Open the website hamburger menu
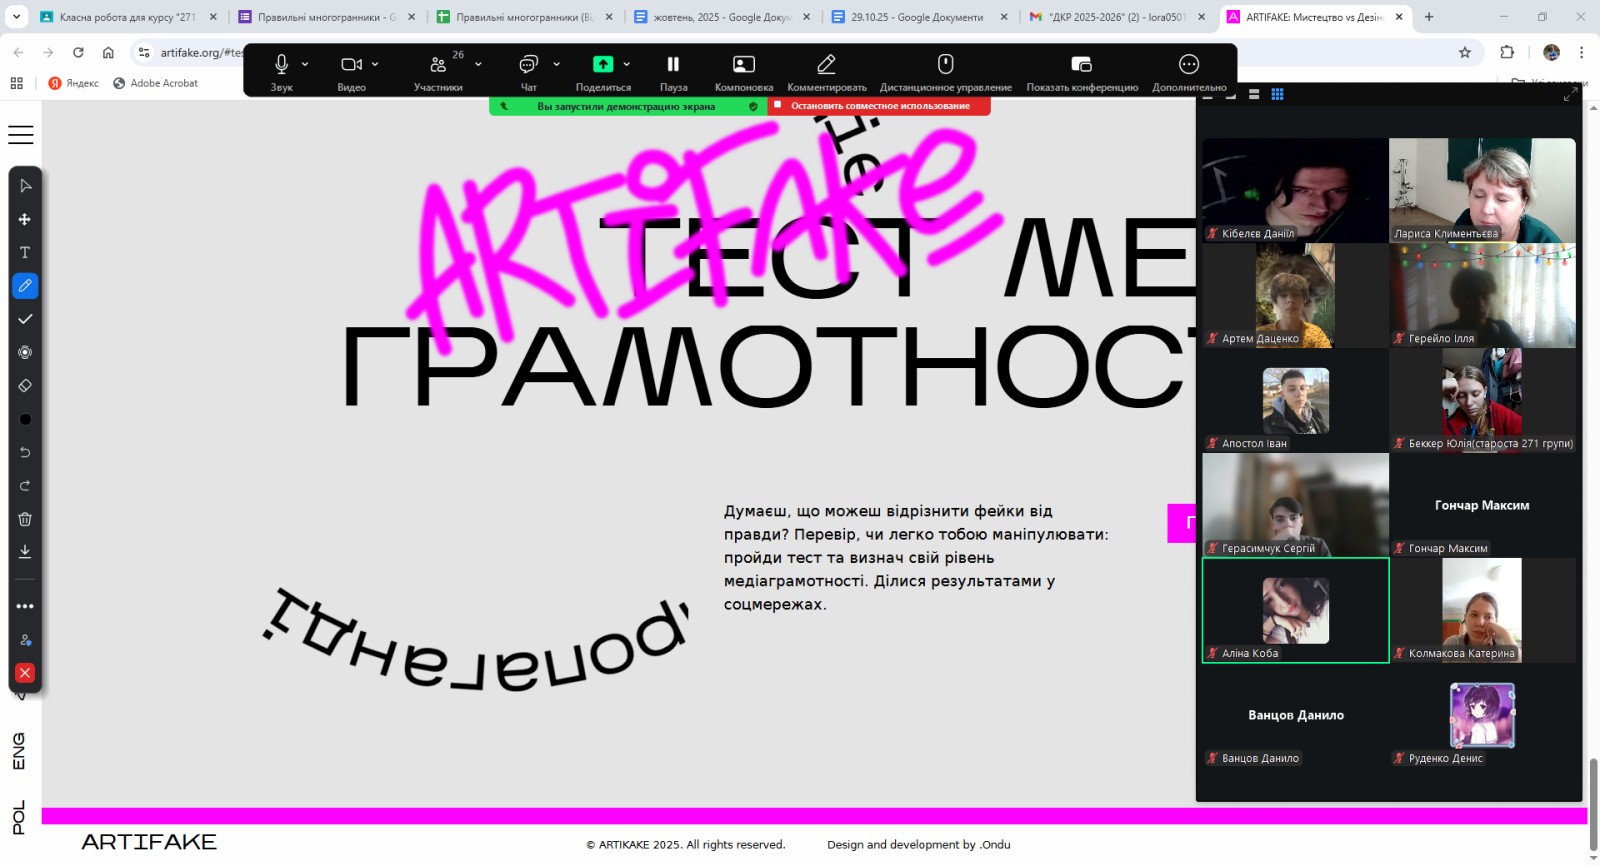This screenshot has height=866, width=1600. (x=21, y=135)
